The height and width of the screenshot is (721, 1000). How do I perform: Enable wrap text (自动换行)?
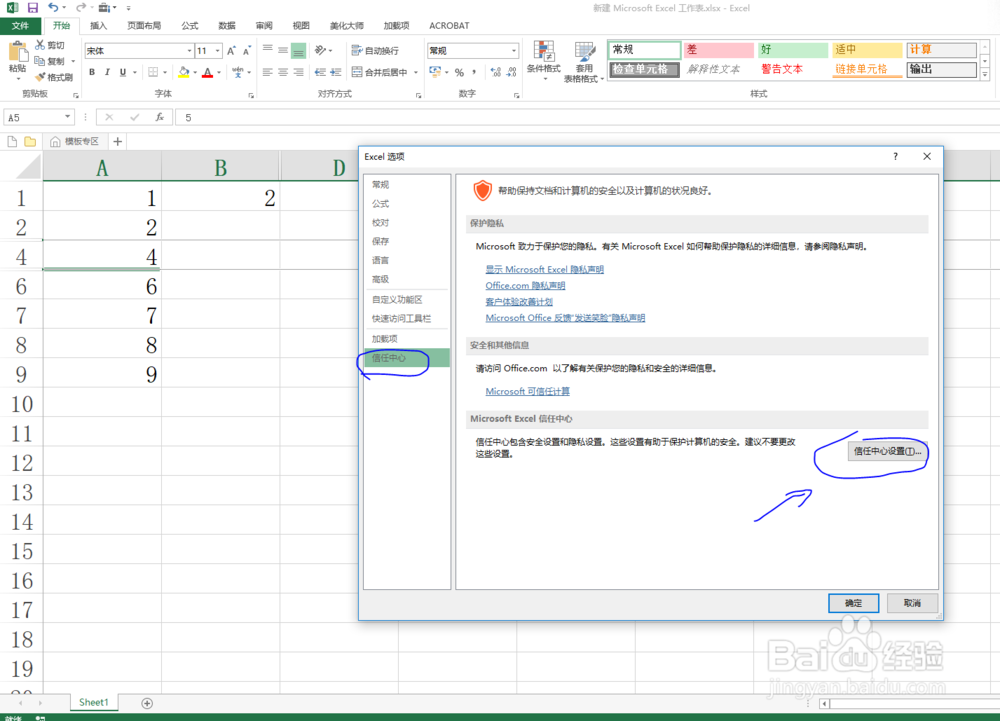pyautogui.click(x=376, y=50)
